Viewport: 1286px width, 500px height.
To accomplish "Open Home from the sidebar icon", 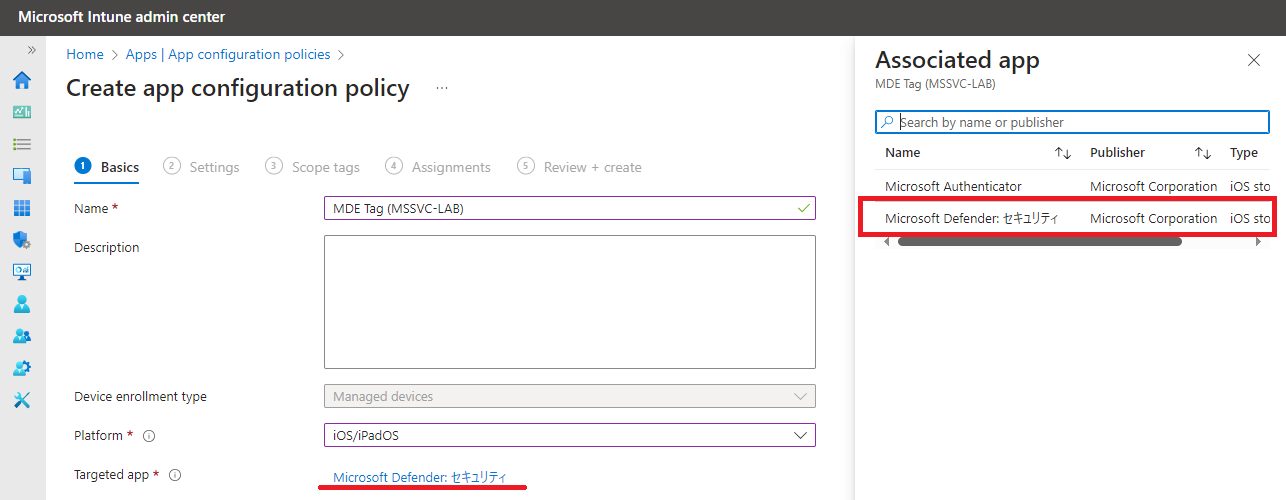I will (x=22, y=80).
